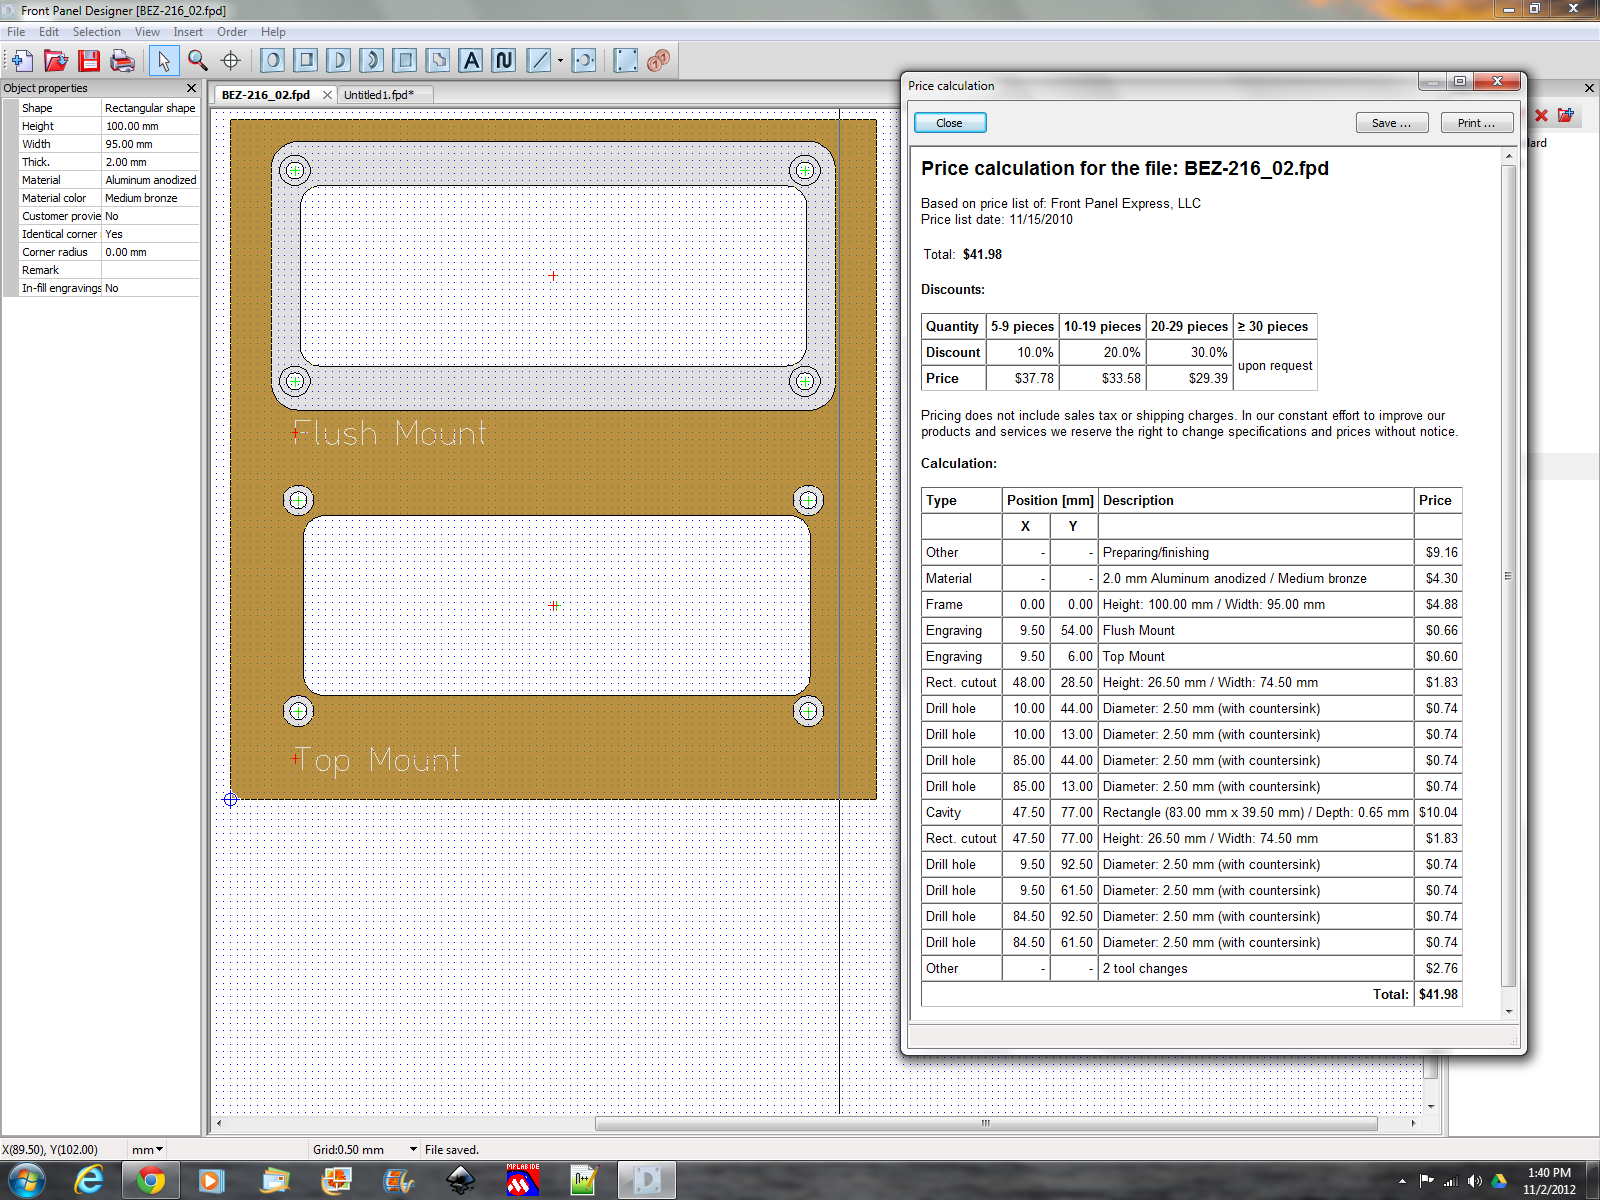Click the crosshair reference point tool
The width and height of the screenshot is (1600, 1200).
[231, 61]
